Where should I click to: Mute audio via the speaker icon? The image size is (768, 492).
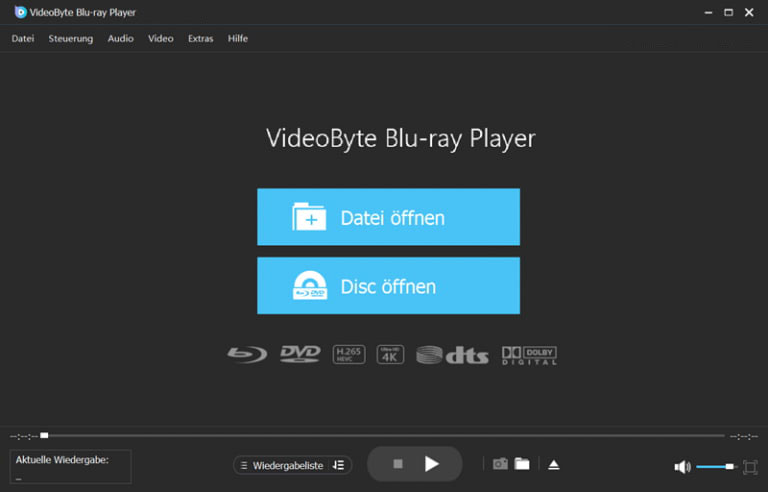click(x=682, y=467)
